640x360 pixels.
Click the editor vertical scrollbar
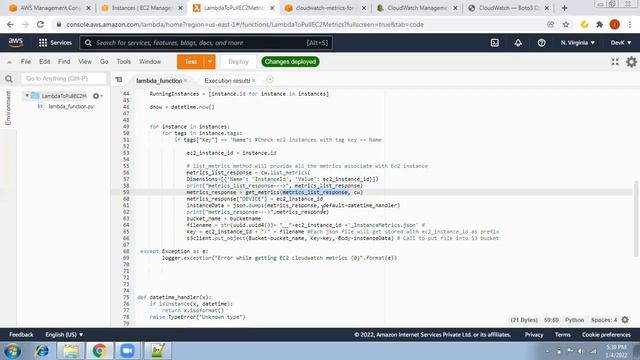(x=636, y=219)
